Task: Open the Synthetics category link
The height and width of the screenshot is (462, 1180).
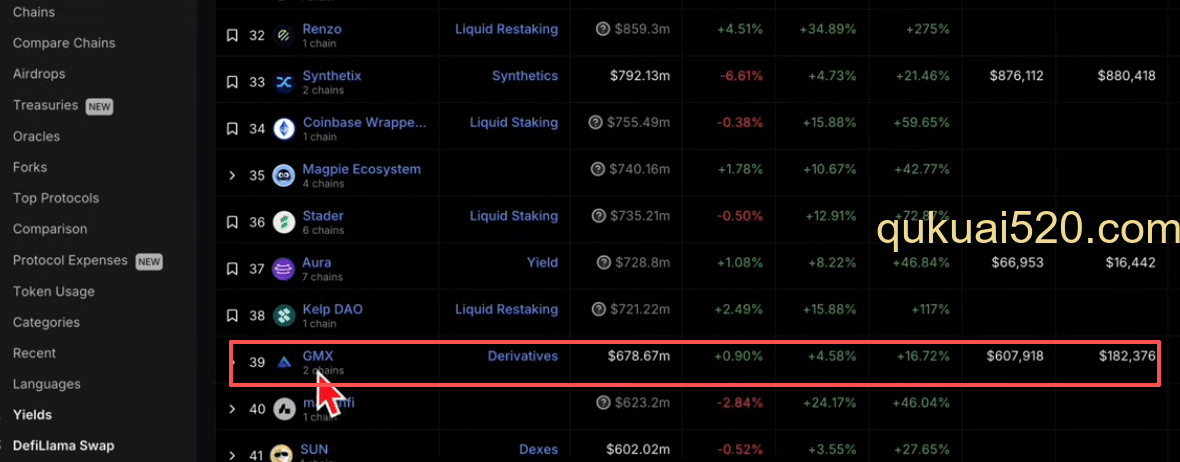Action: tap(525, 76)
